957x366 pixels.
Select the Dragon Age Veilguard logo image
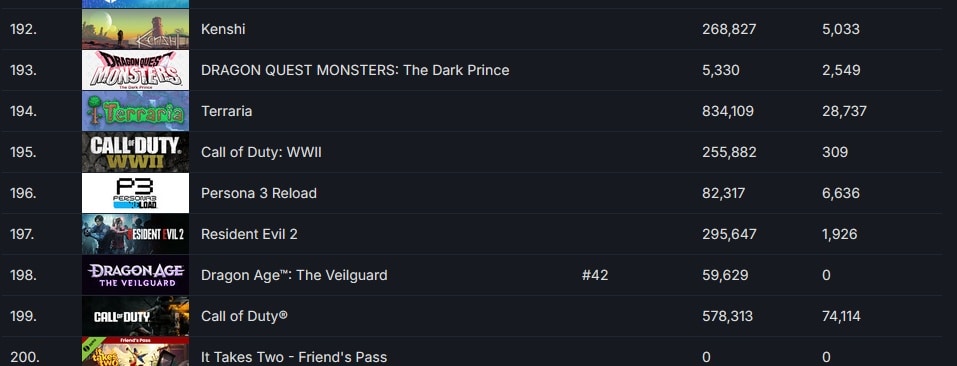click(135, 274)
